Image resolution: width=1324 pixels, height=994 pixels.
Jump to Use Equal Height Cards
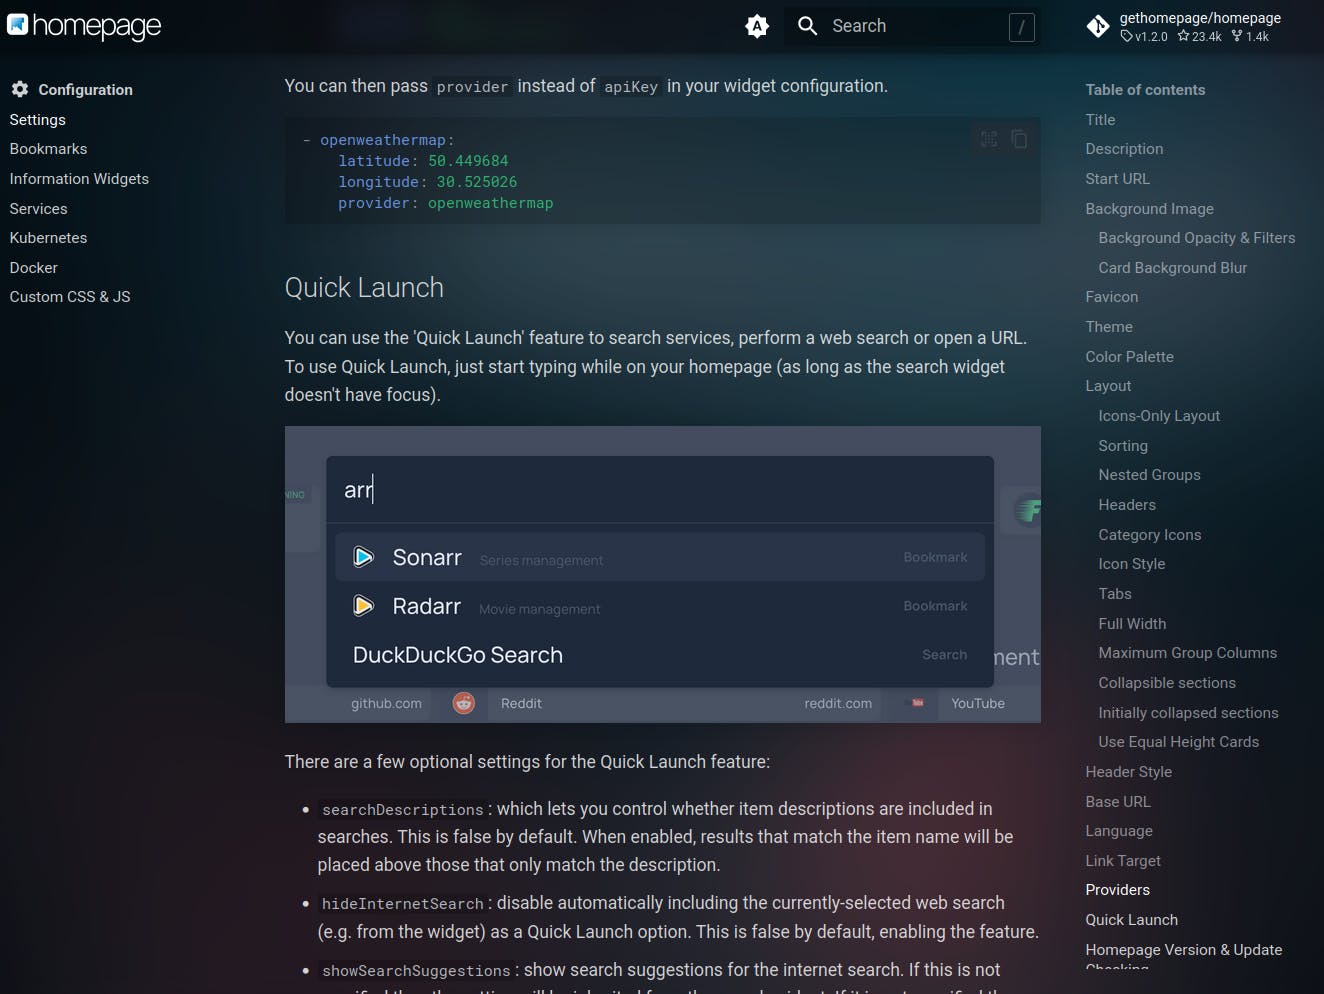click(x=1178, y=742)
